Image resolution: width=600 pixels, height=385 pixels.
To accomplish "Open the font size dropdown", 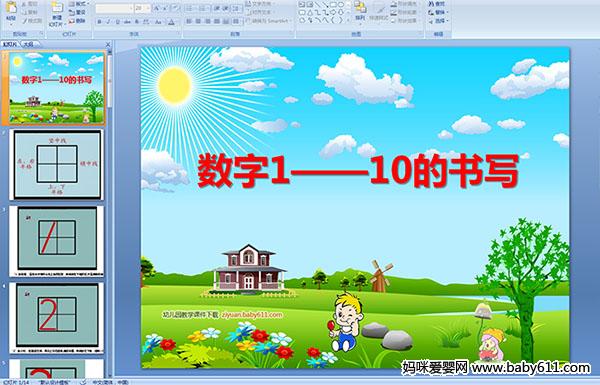I will (148, 8).
